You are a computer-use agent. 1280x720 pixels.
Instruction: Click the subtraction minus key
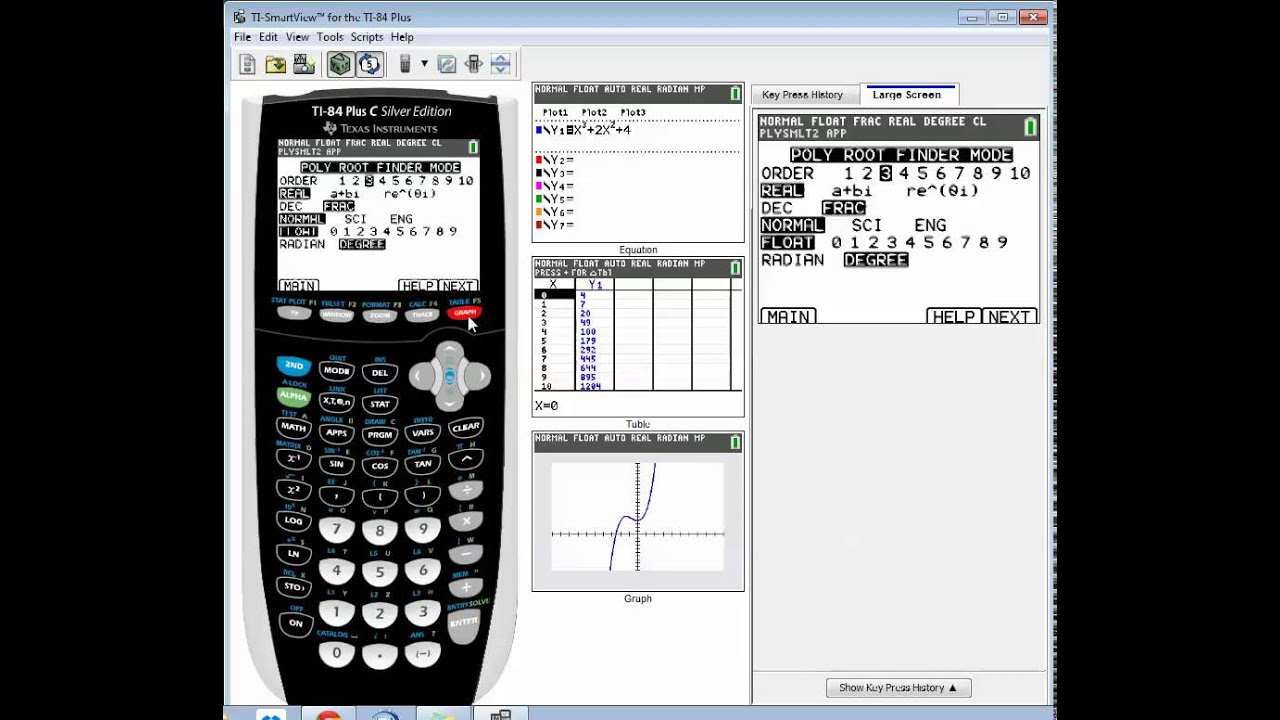click(465, 553)
